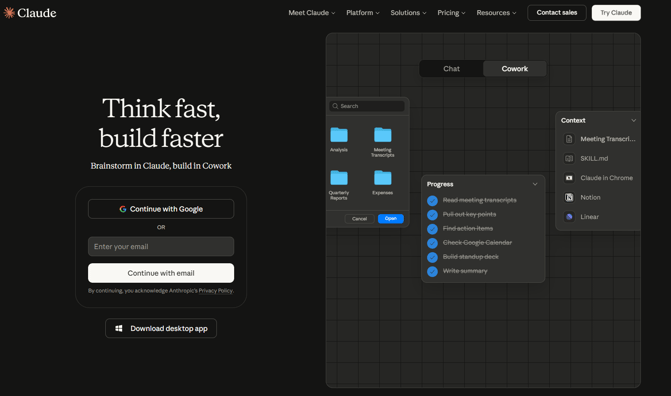This screenshot has height=396, width=671.
Task: Expand the Platform menu
Action: click(363, 13)
